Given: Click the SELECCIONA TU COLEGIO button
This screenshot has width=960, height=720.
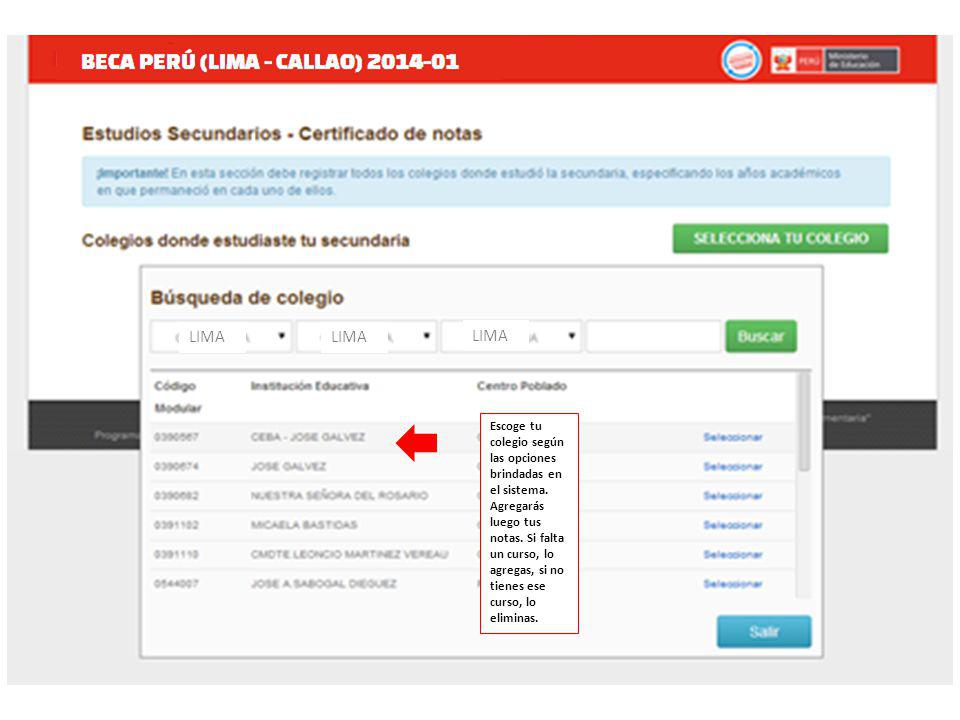Looking at the screenshot, I should [781, 239].
